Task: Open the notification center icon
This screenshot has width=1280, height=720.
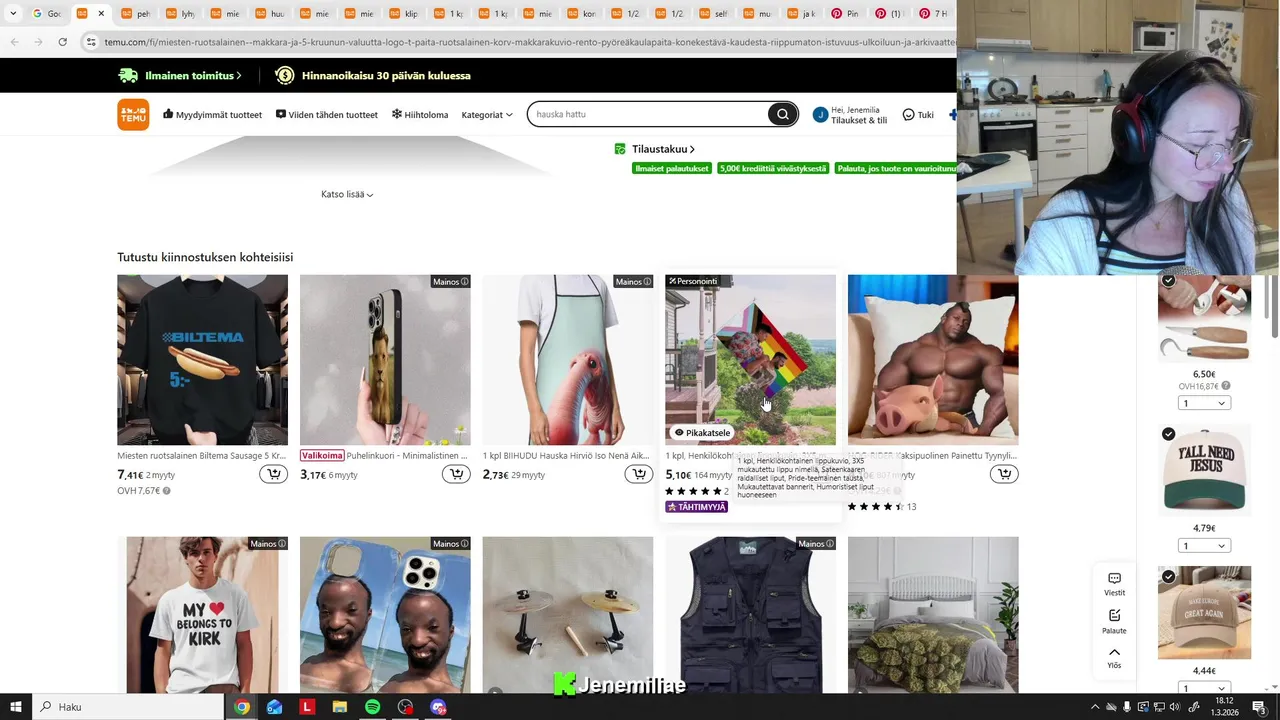Action: tap(1259, 707)
